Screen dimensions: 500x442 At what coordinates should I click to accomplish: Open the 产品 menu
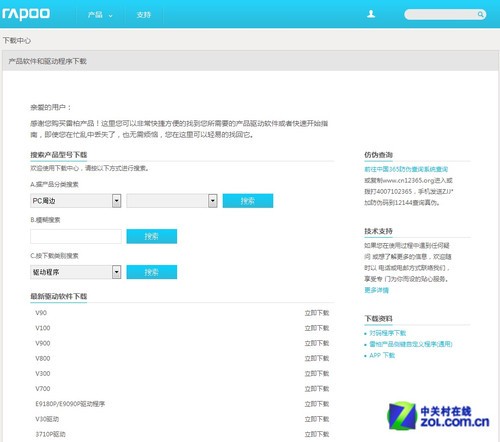click(x=100, y=15)
